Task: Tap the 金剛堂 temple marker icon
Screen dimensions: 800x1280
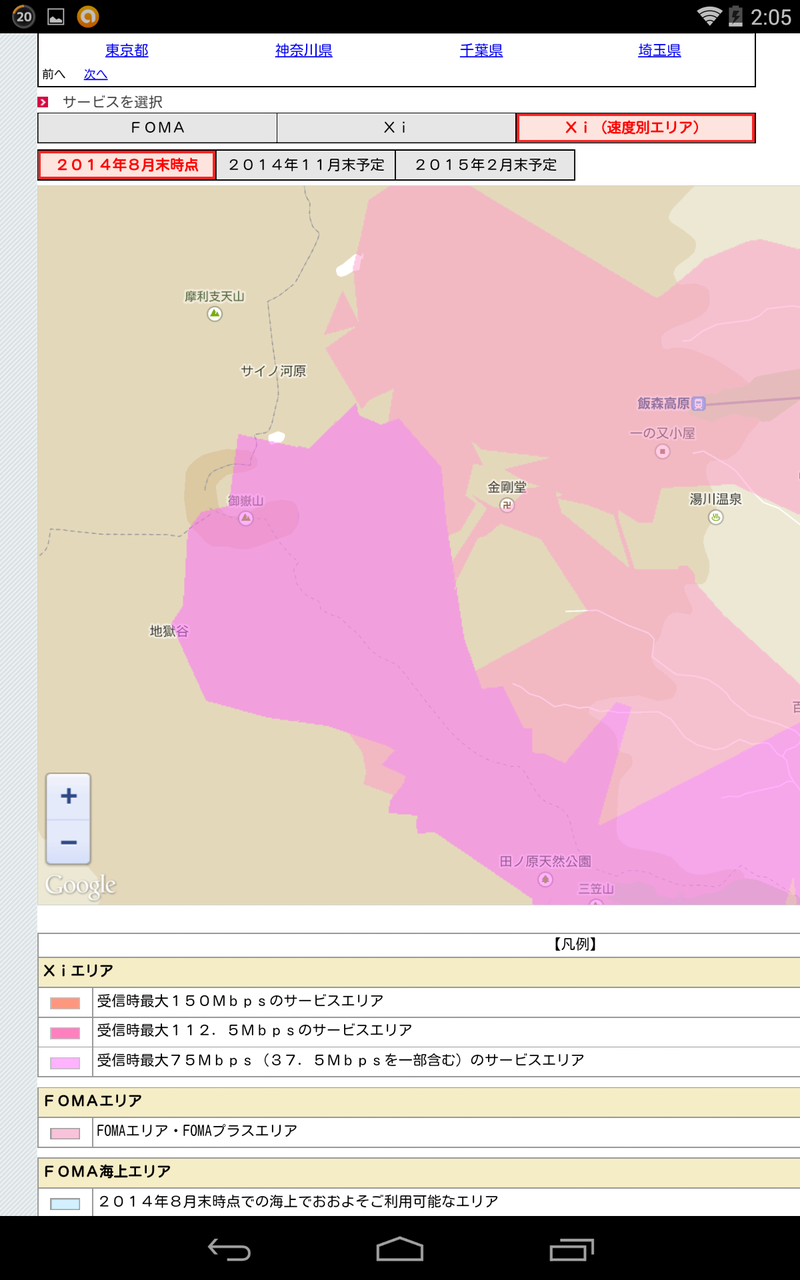Action: pos(507,505)
